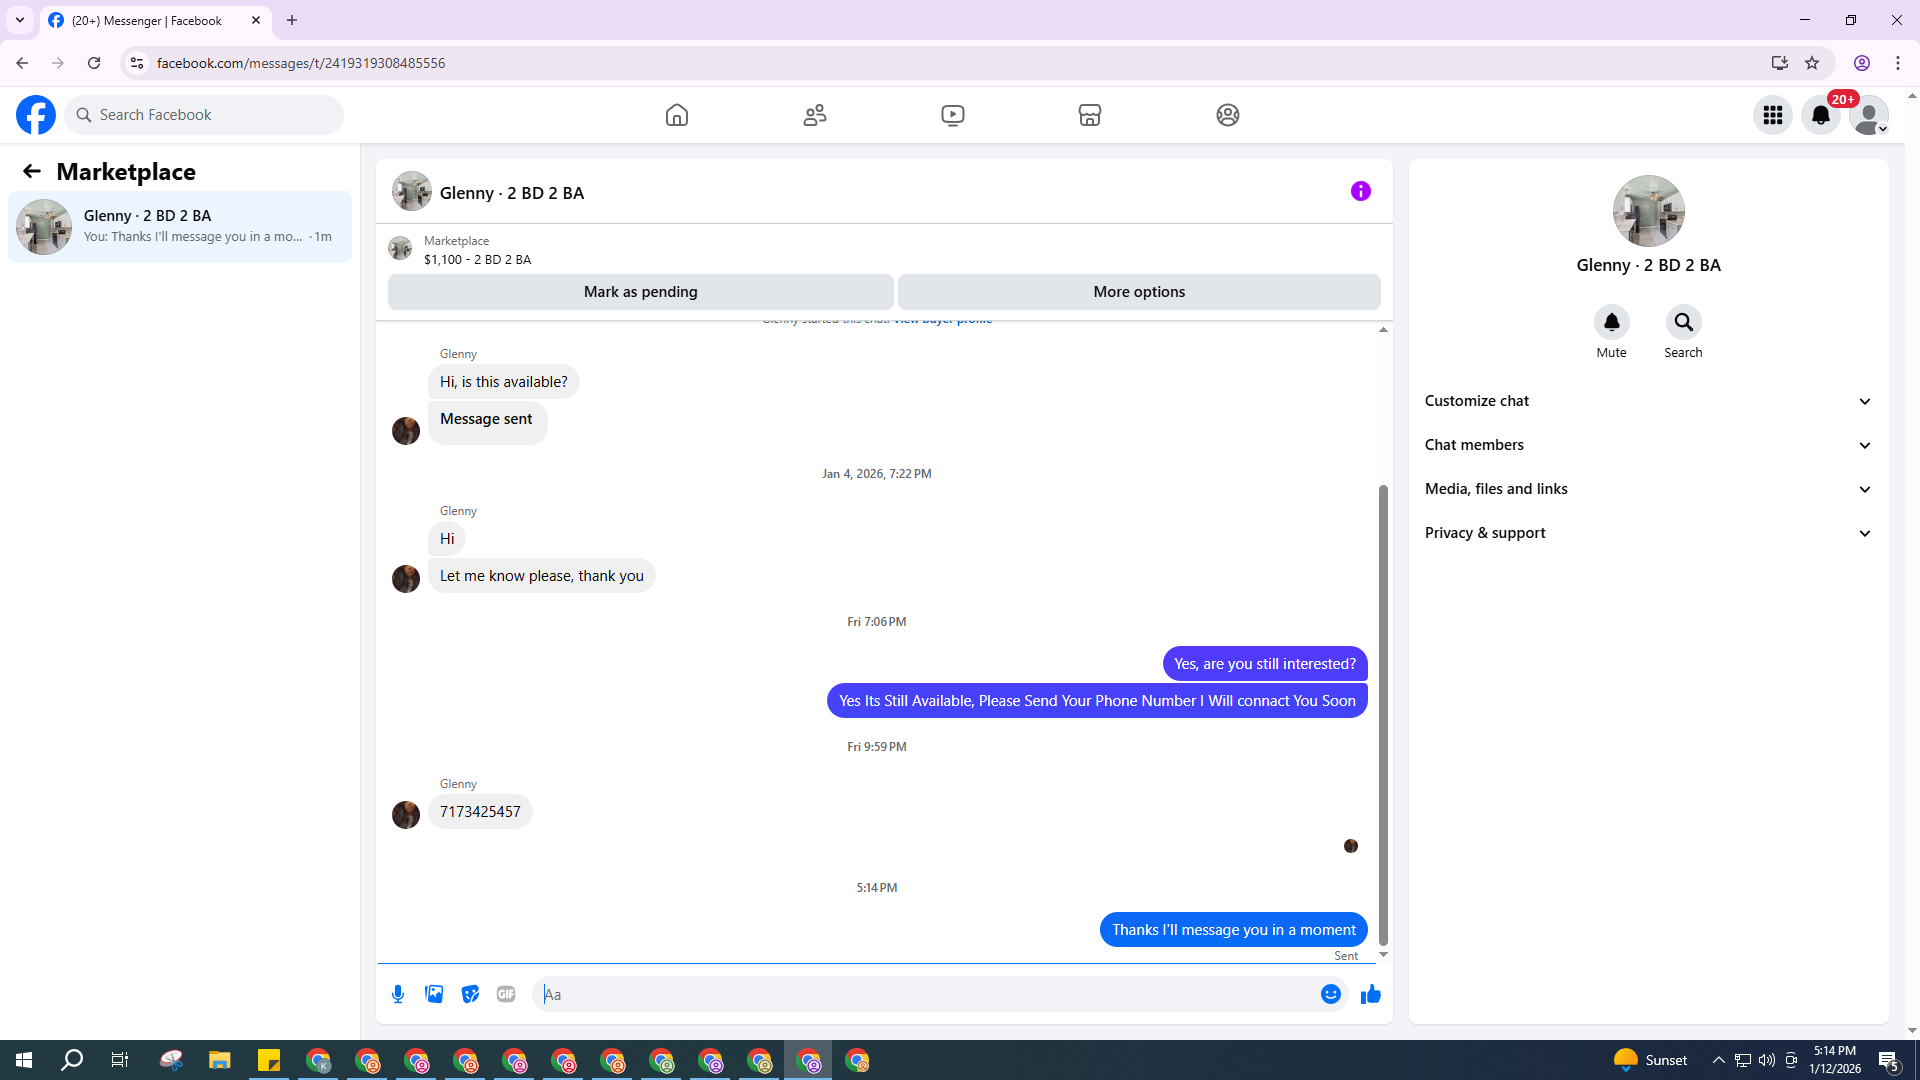Bookmark this tab with the star
This screenshot has height=1080, width=1920.
tap(1812, 63)
